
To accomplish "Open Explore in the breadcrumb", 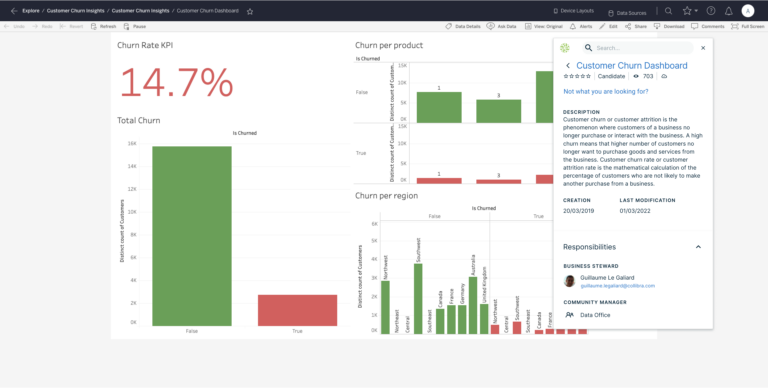I will click(31, 11).
